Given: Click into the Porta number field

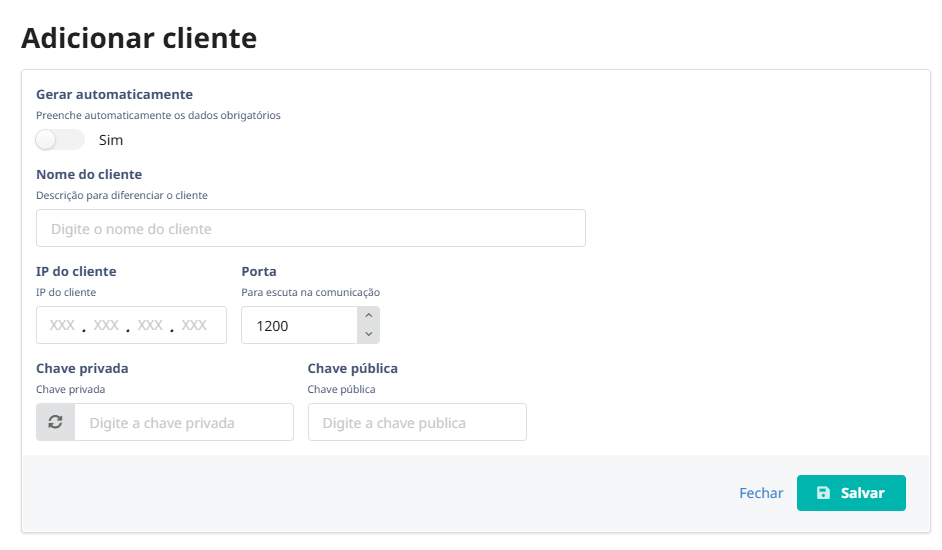Looking at the screenshot, I should [x=299, y=325].
